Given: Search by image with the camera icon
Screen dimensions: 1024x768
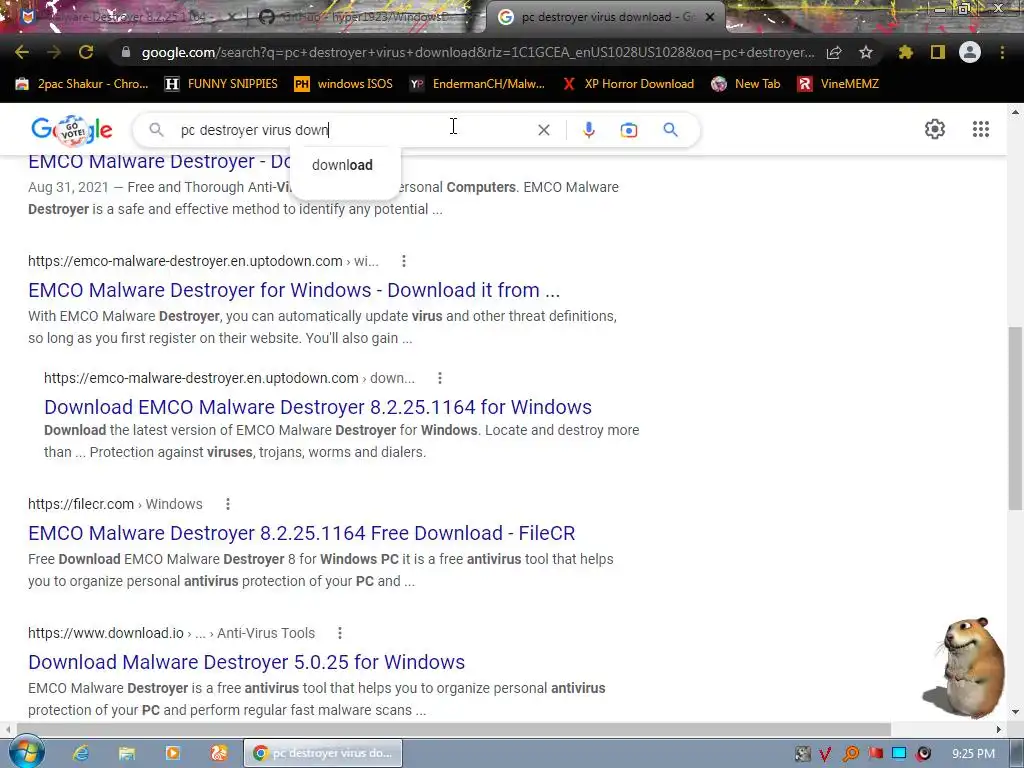Looking at the screenshot, I should coord(628,130).
